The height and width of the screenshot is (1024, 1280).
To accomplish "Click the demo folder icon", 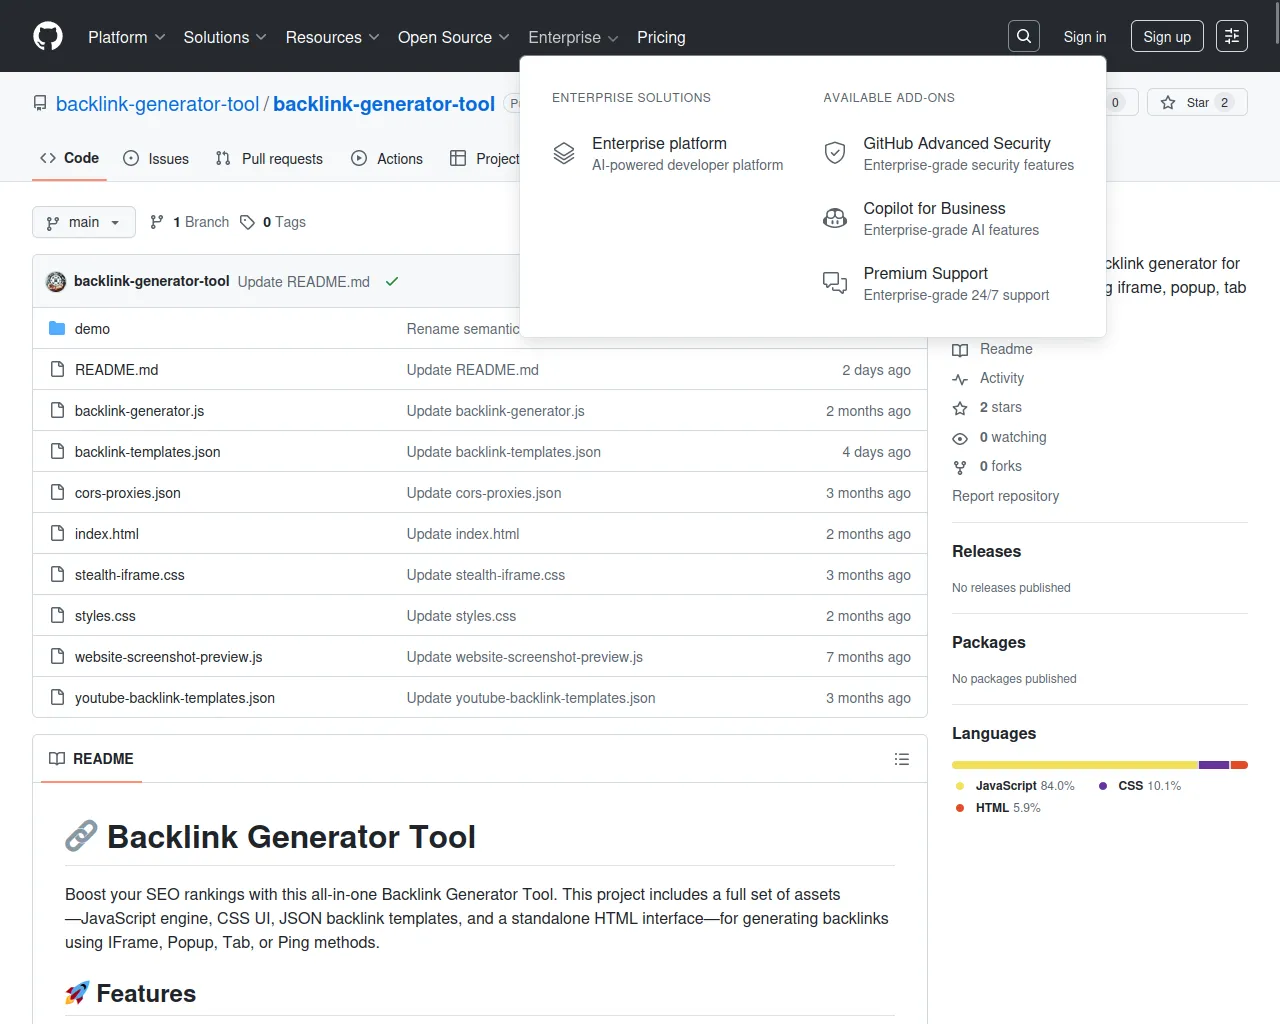I will [x=57, y=329].
